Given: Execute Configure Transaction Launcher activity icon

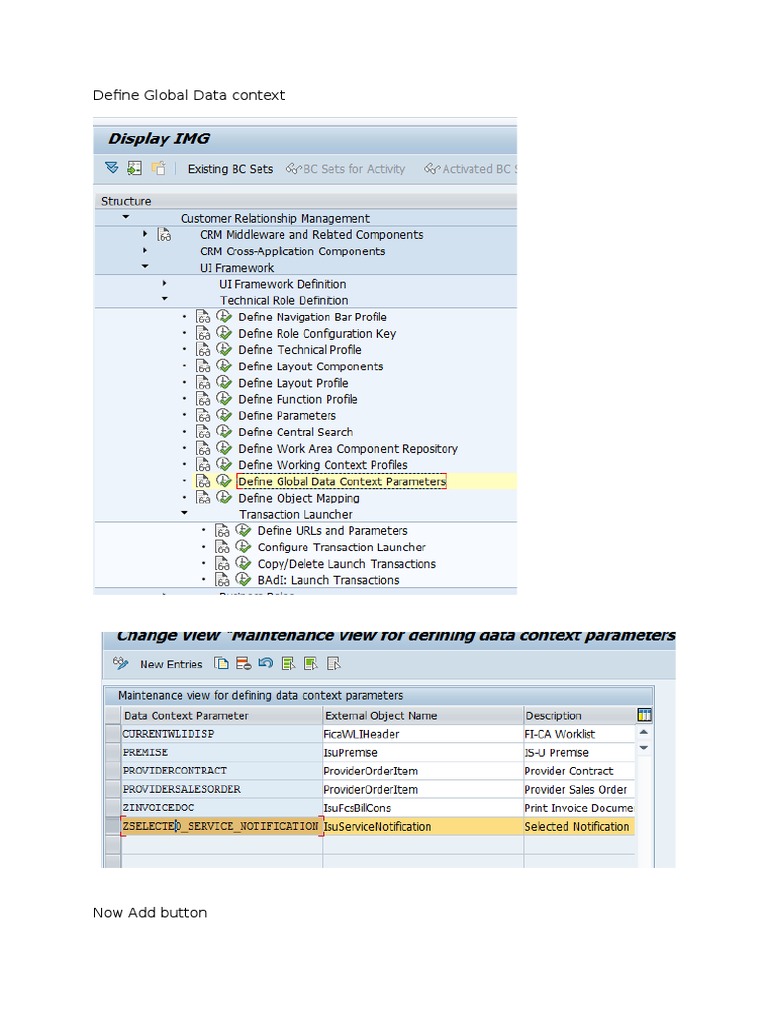Looking at the screenshot, I should (244, 546).
